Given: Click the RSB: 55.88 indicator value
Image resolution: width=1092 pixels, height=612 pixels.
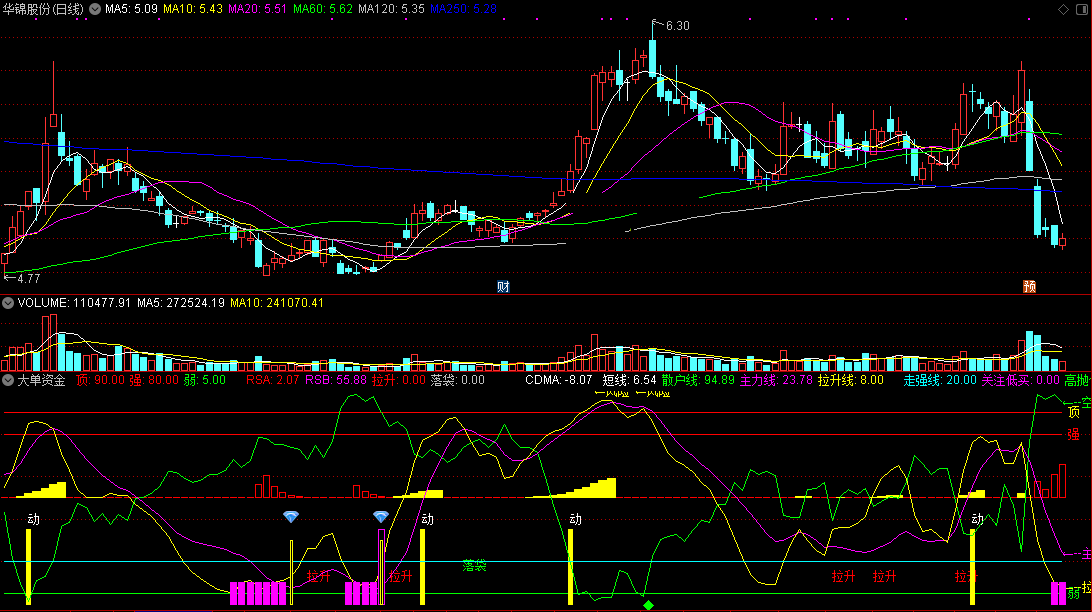Looking at the screenshot, I should [336, 380].
